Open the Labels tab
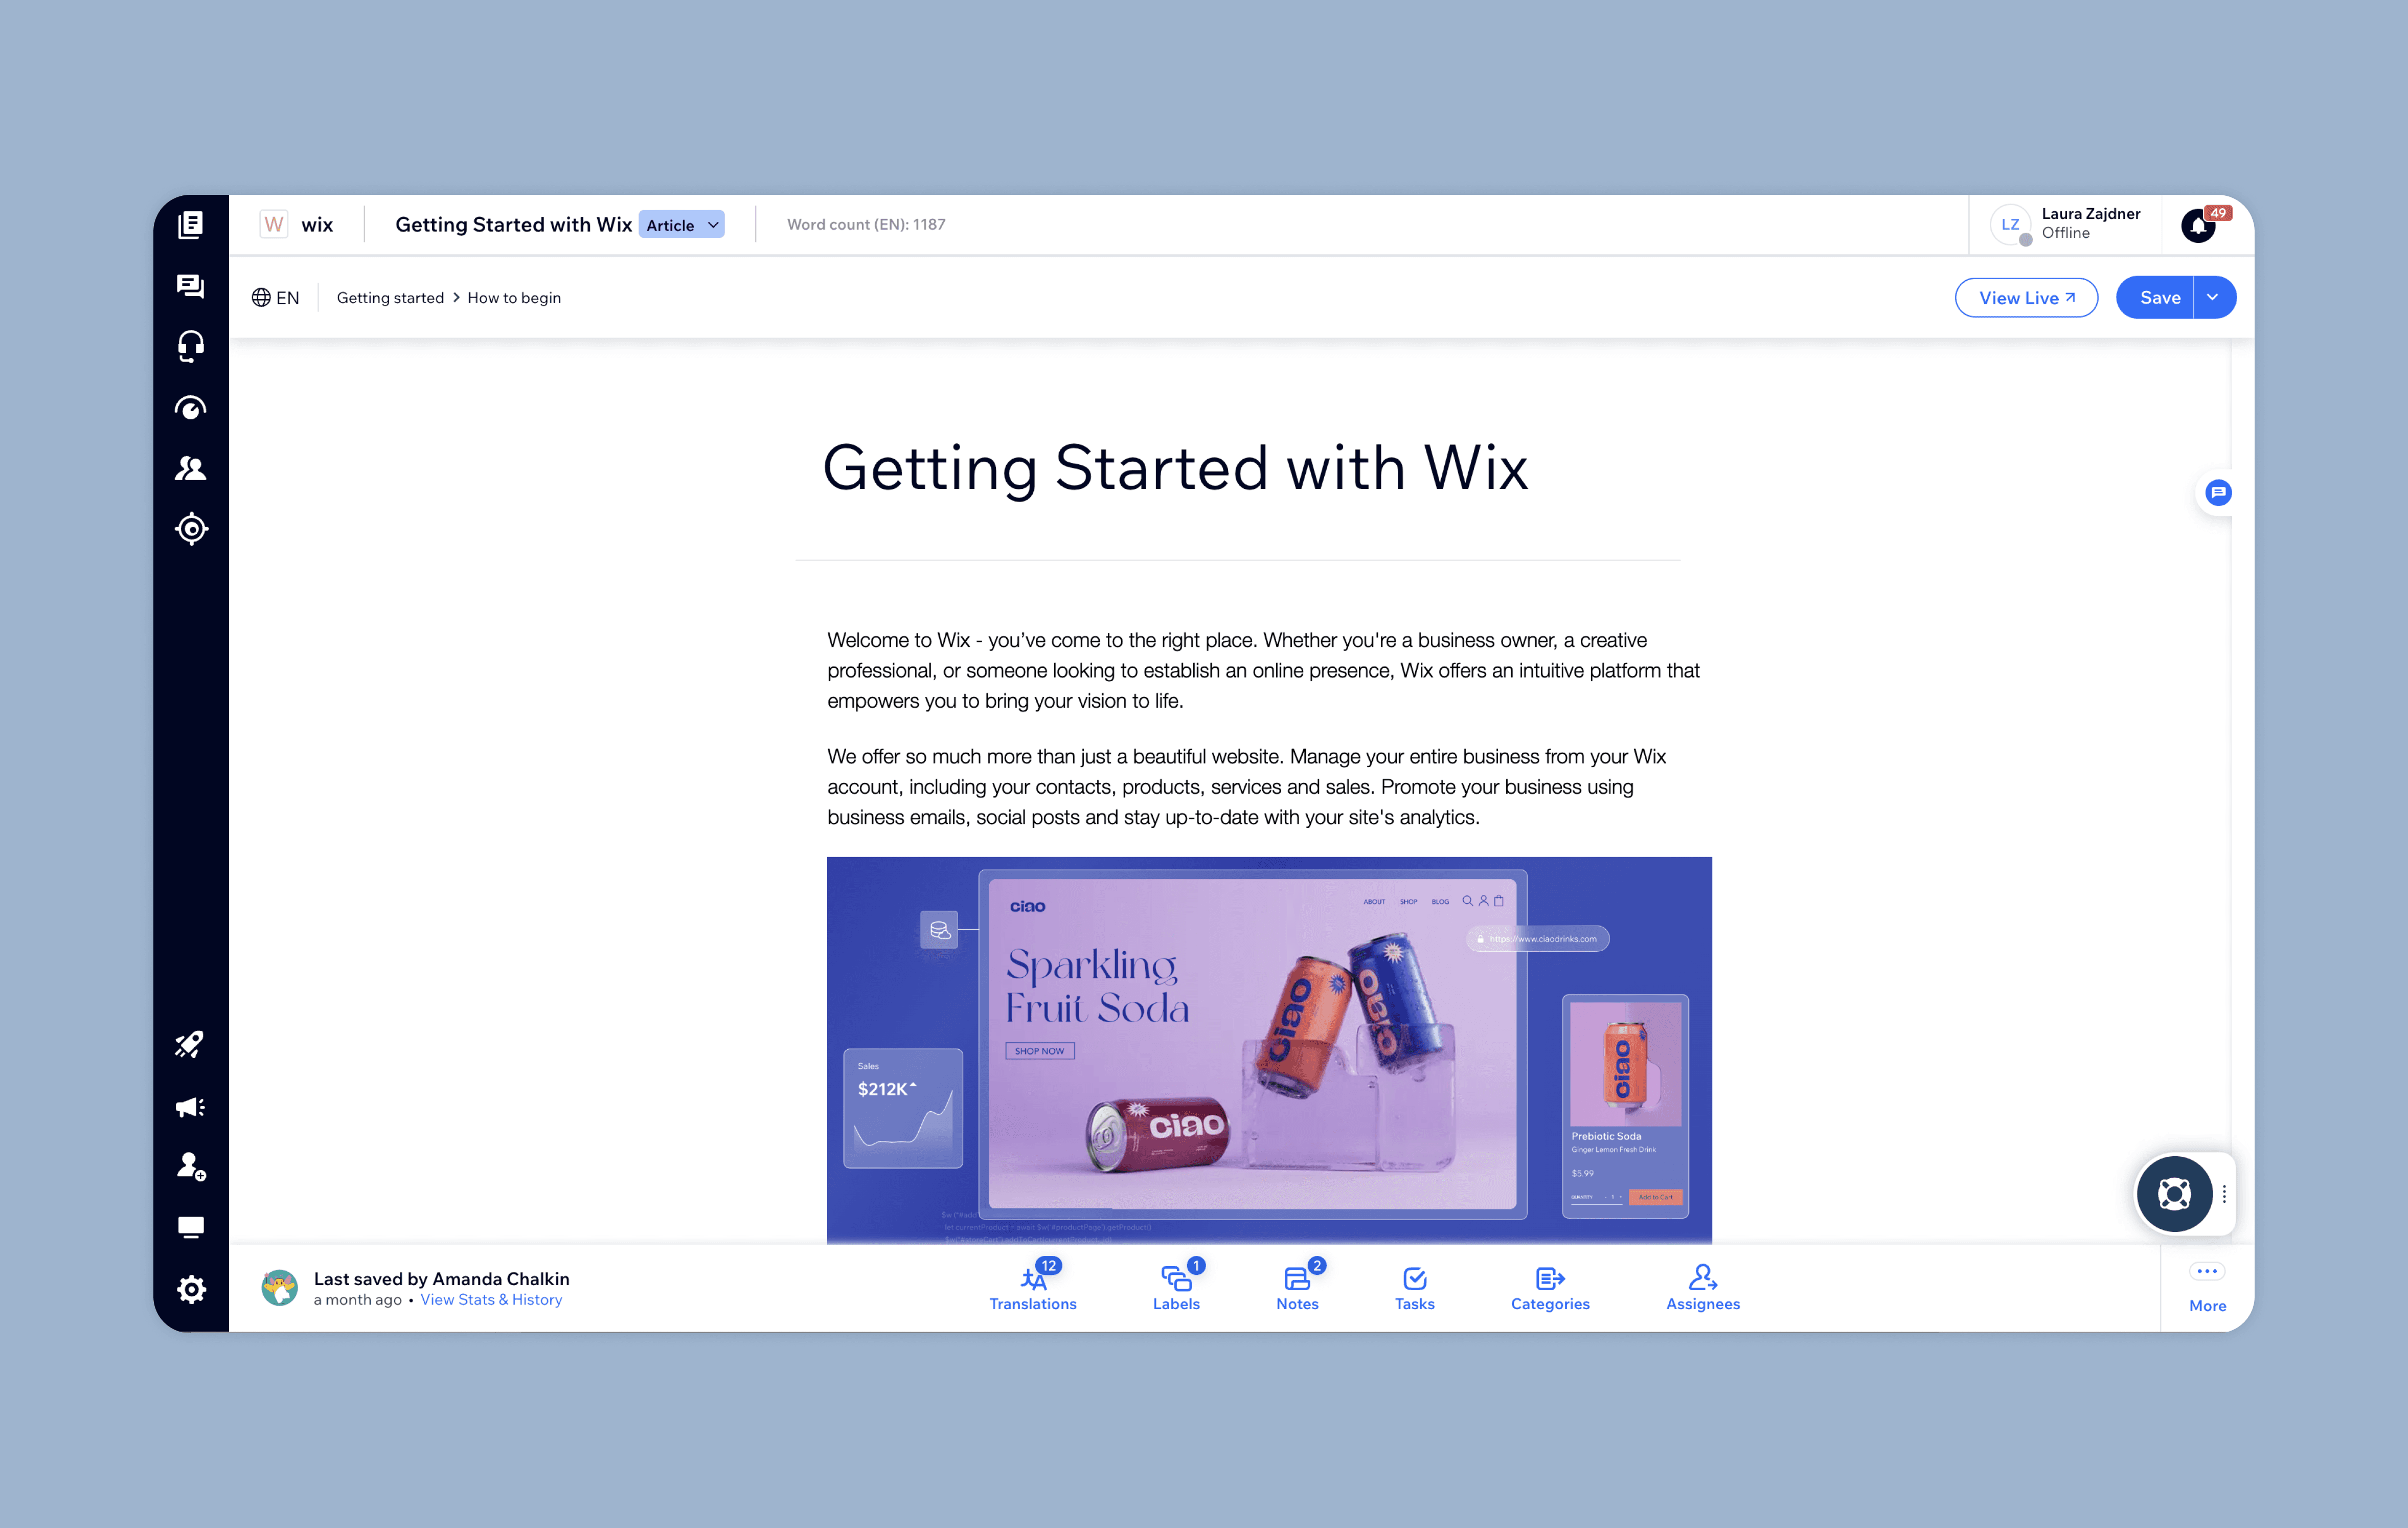This screenshot has width=2408, height=1528. coord(1176,1287)
